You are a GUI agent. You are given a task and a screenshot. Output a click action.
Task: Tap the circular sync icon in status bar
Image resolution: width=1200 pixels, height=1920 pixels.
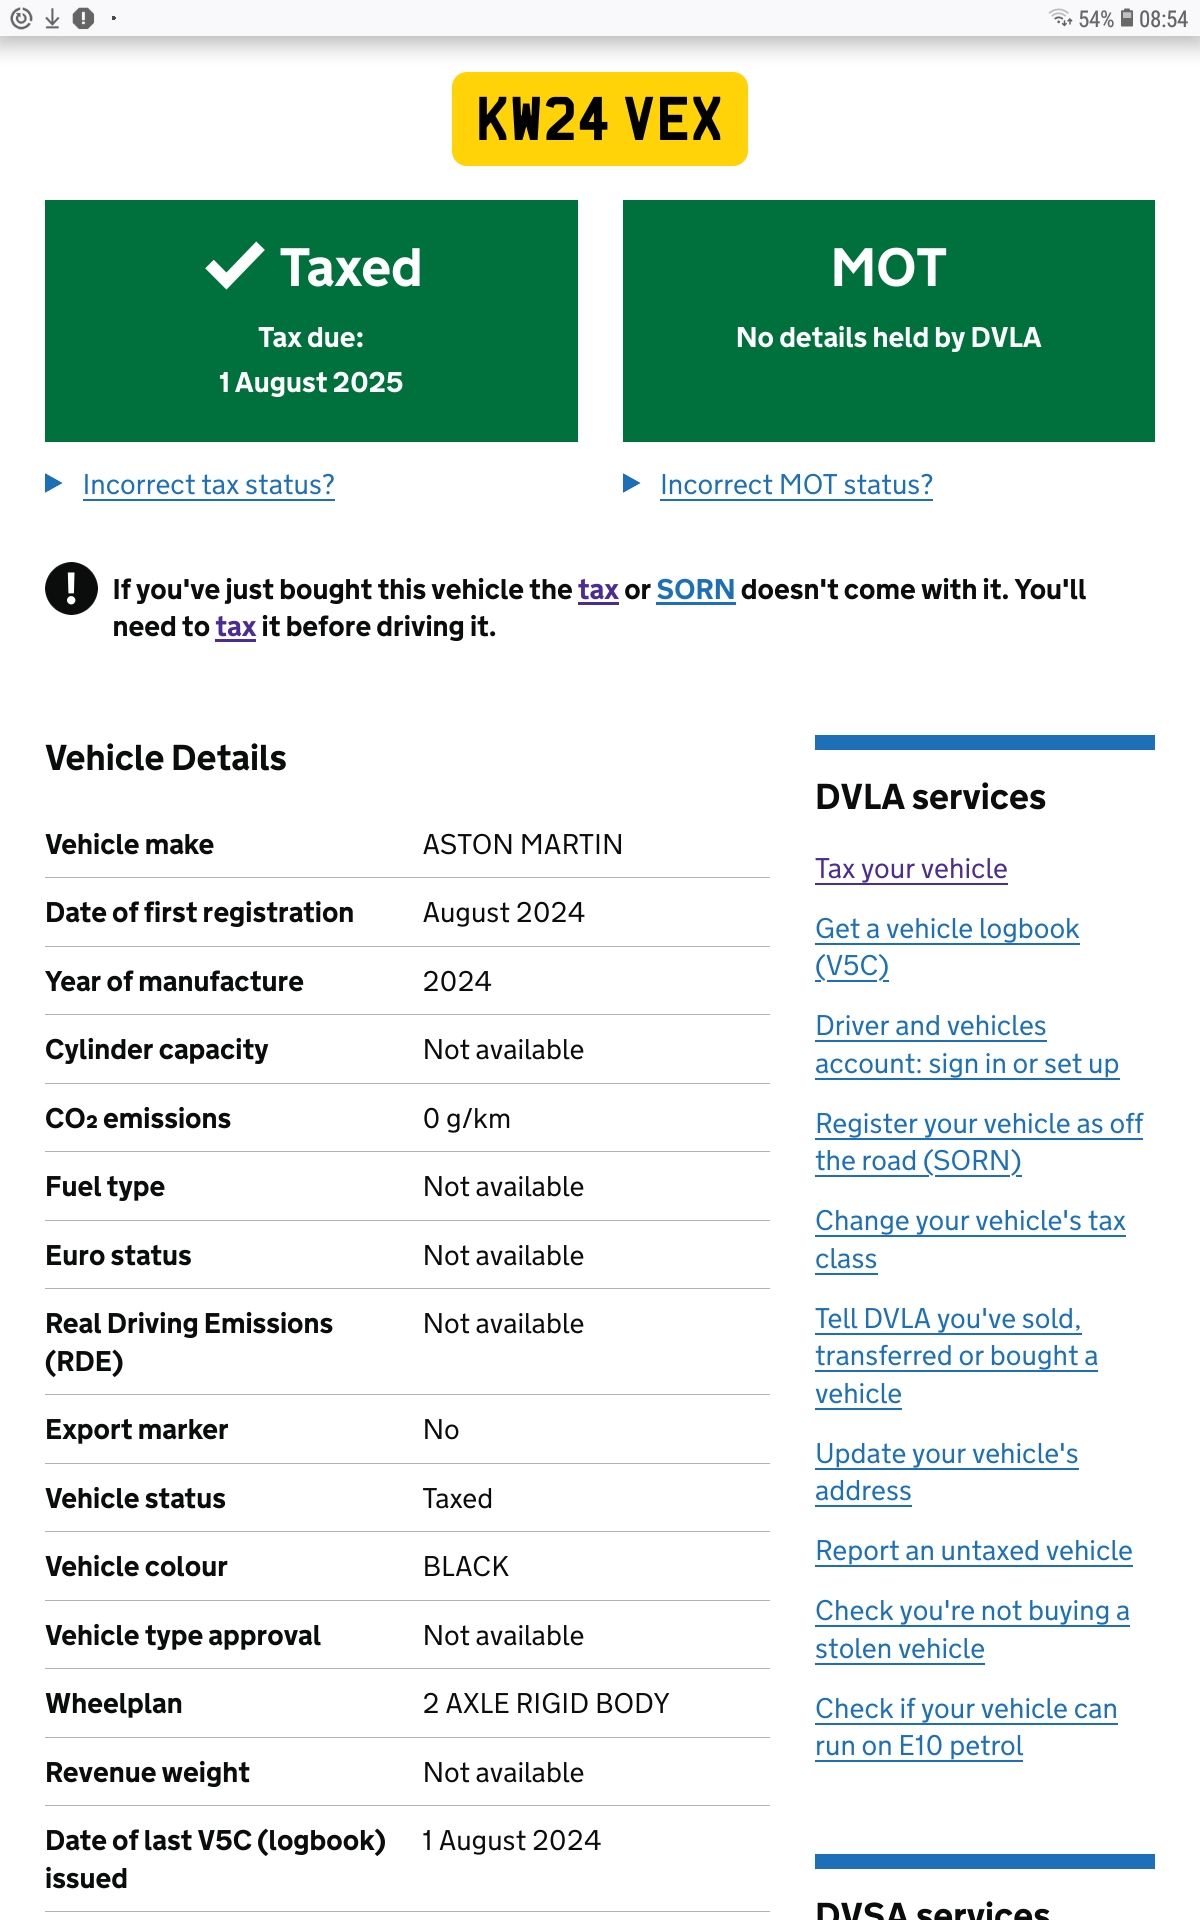tap(20, 18)
